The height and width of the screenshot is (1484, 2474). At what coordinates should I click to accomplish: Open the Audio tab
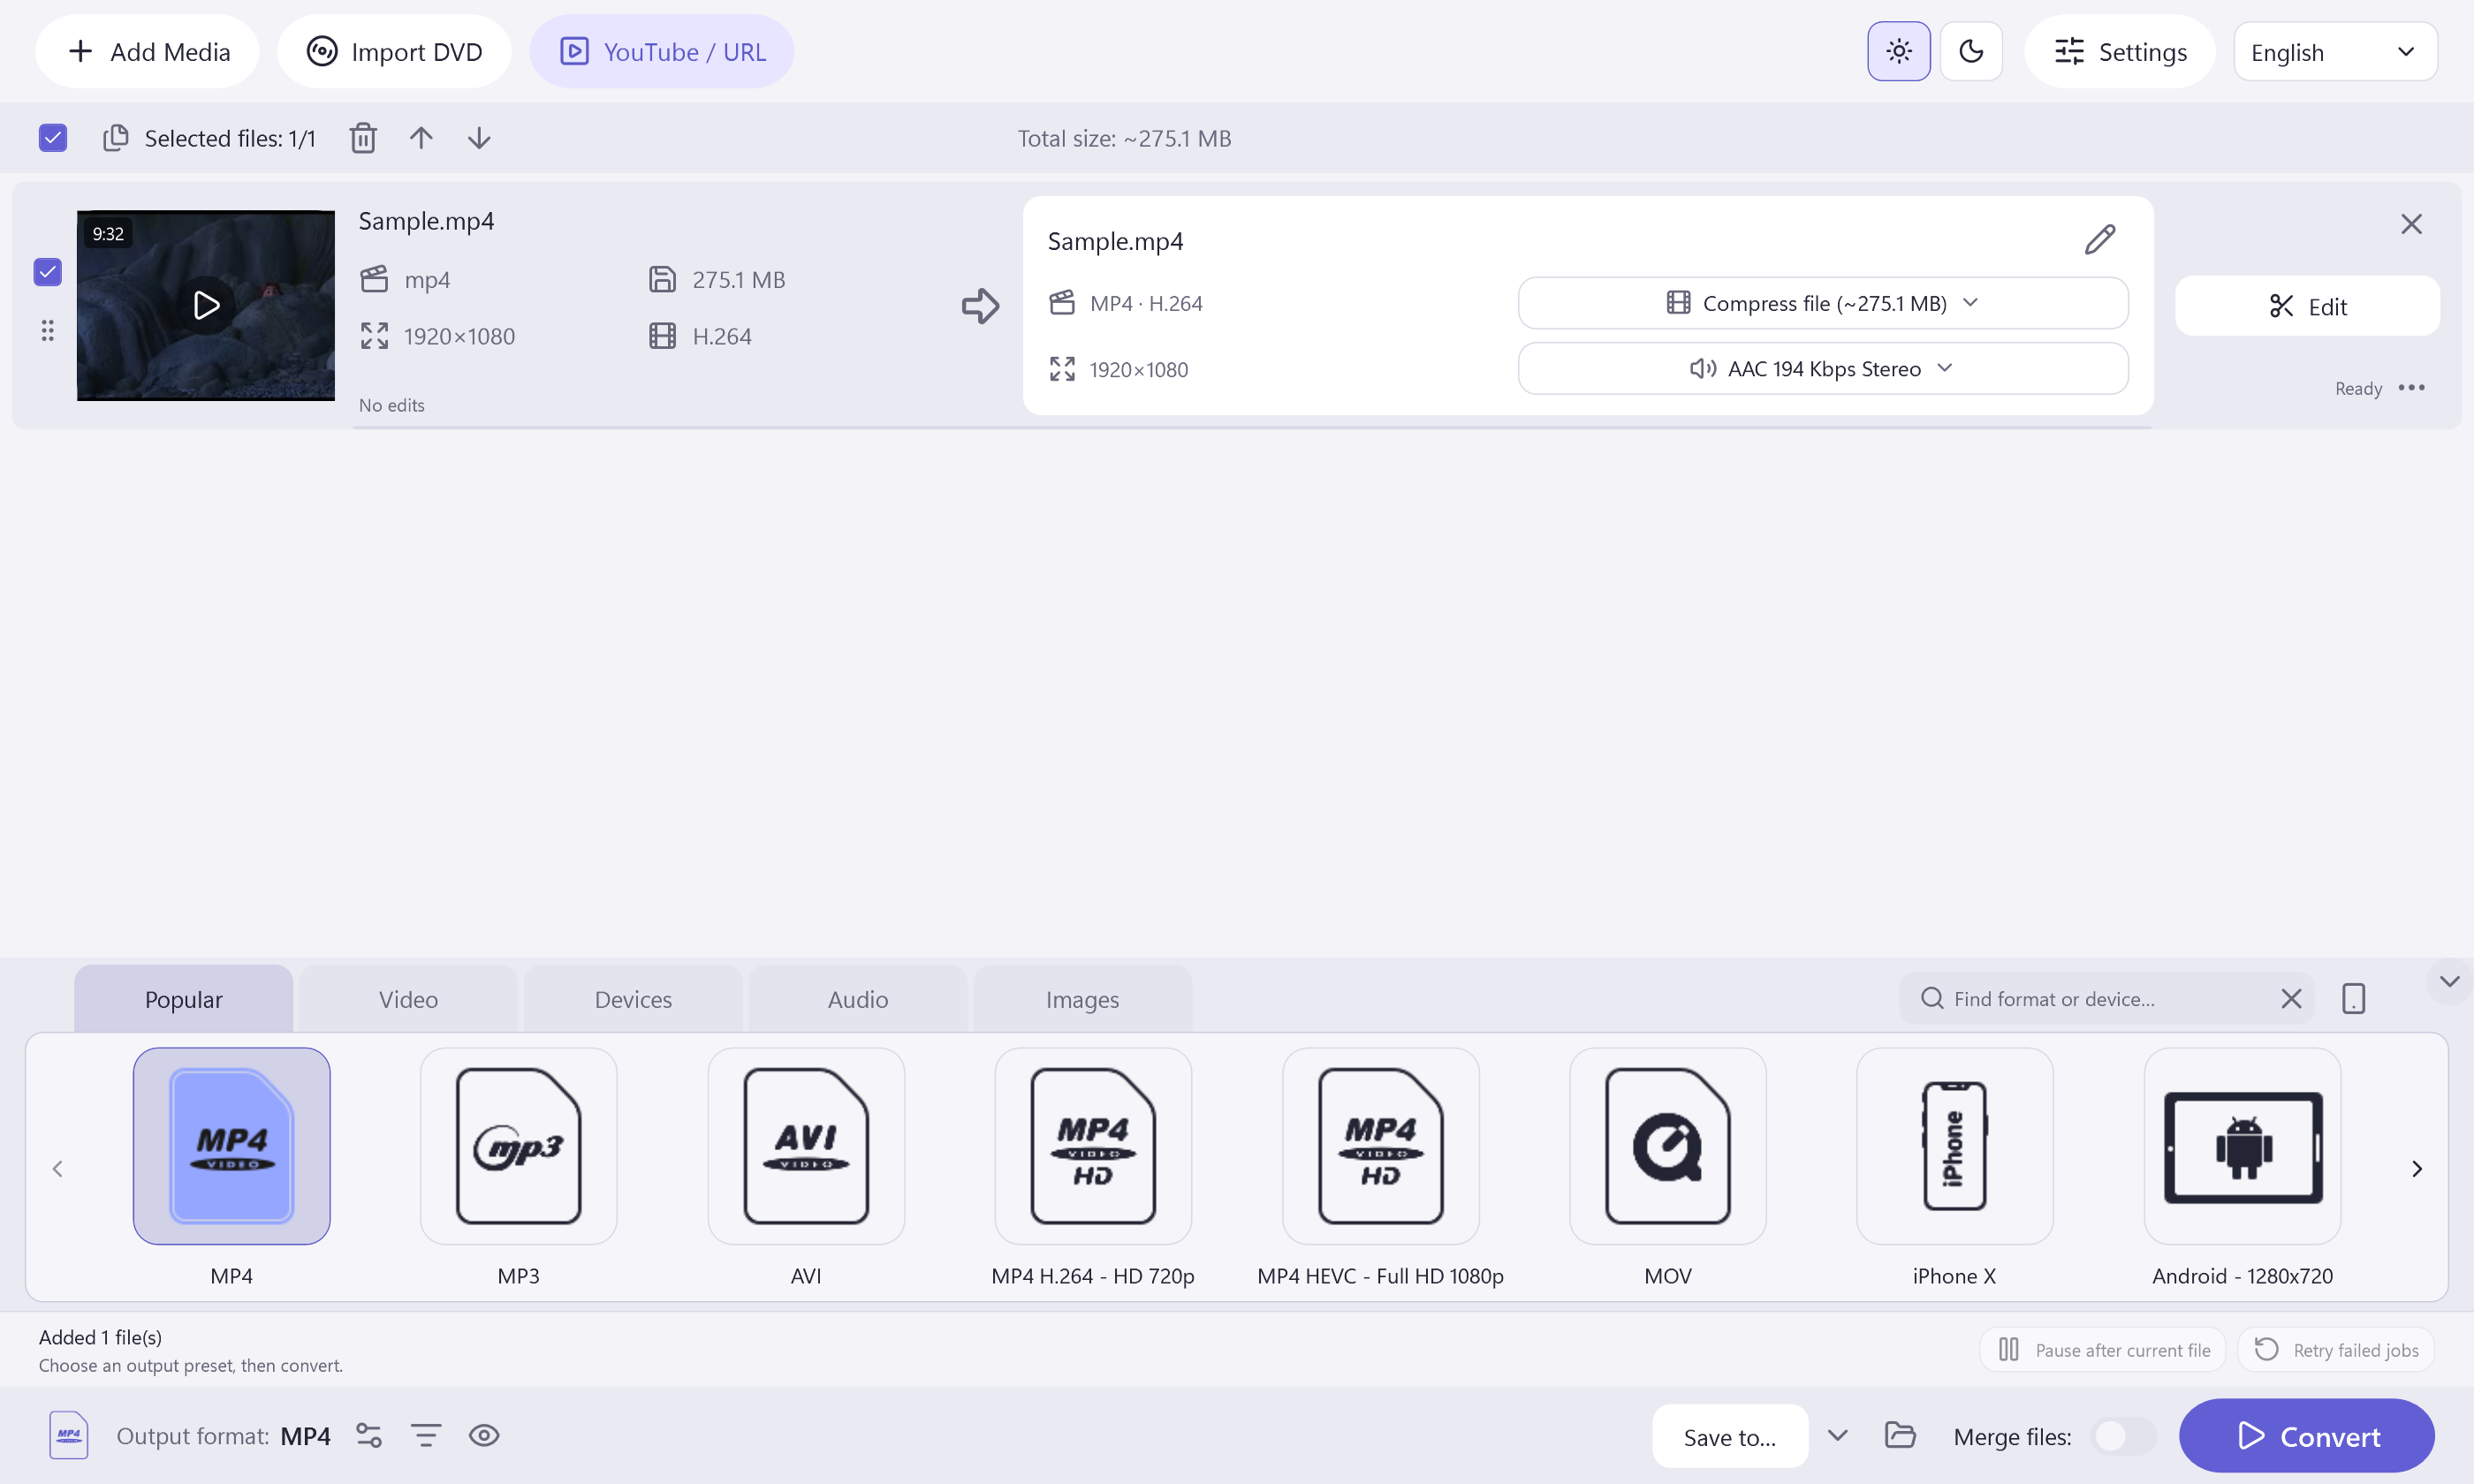point(858,999)
